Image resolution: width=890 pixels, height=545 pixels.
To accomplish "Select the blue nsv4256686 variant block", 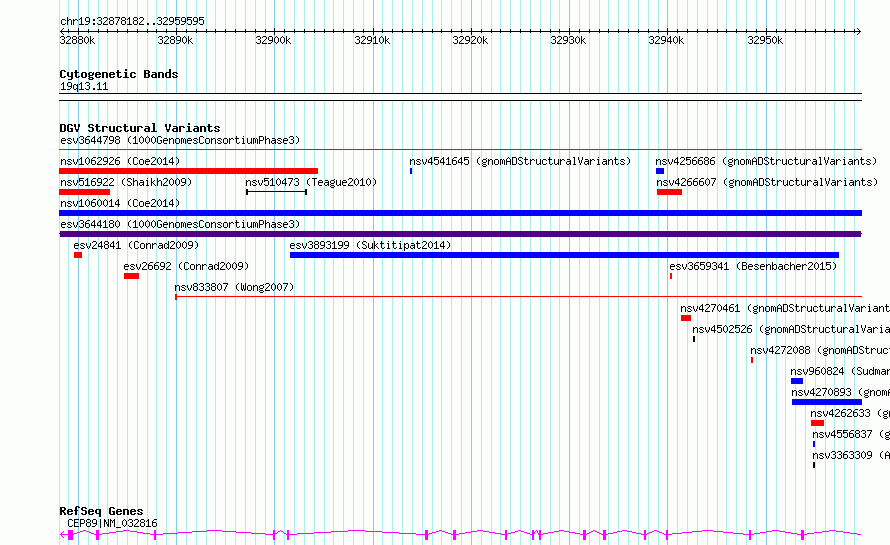I will click(660, 171).
